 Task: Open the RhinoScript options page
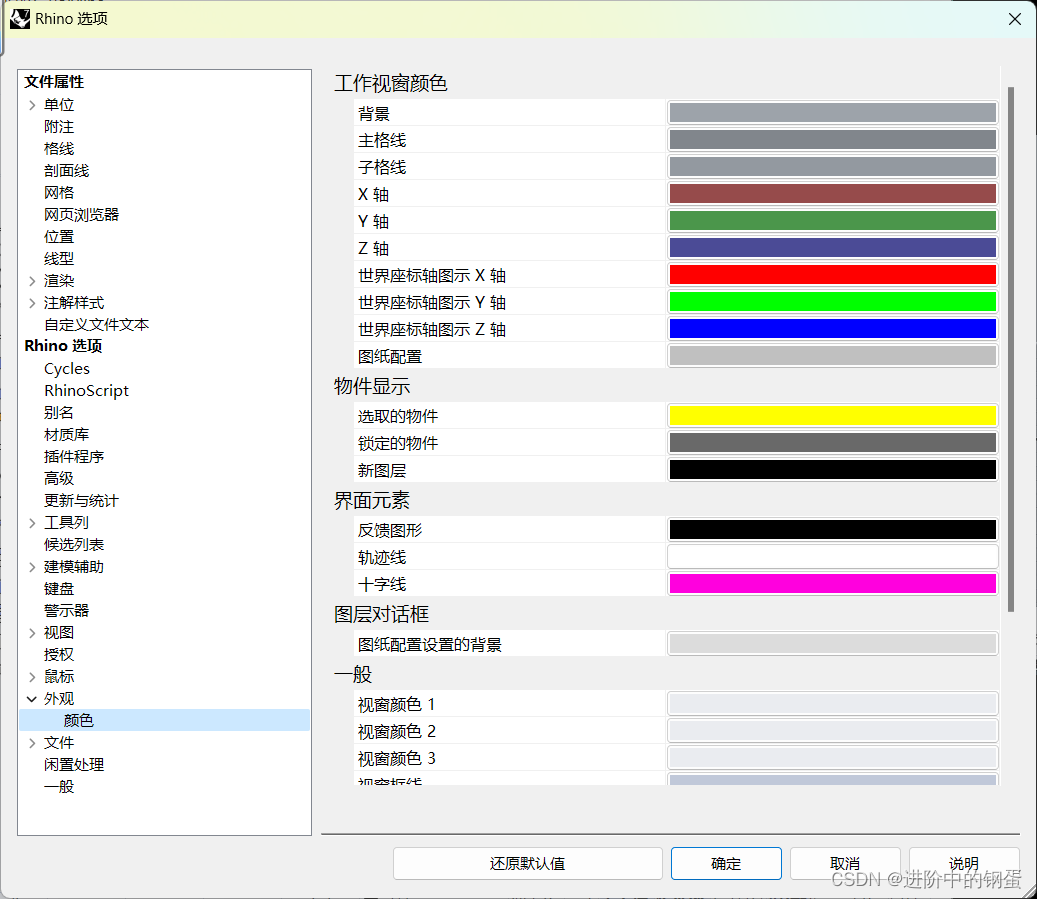click(86, 390)
